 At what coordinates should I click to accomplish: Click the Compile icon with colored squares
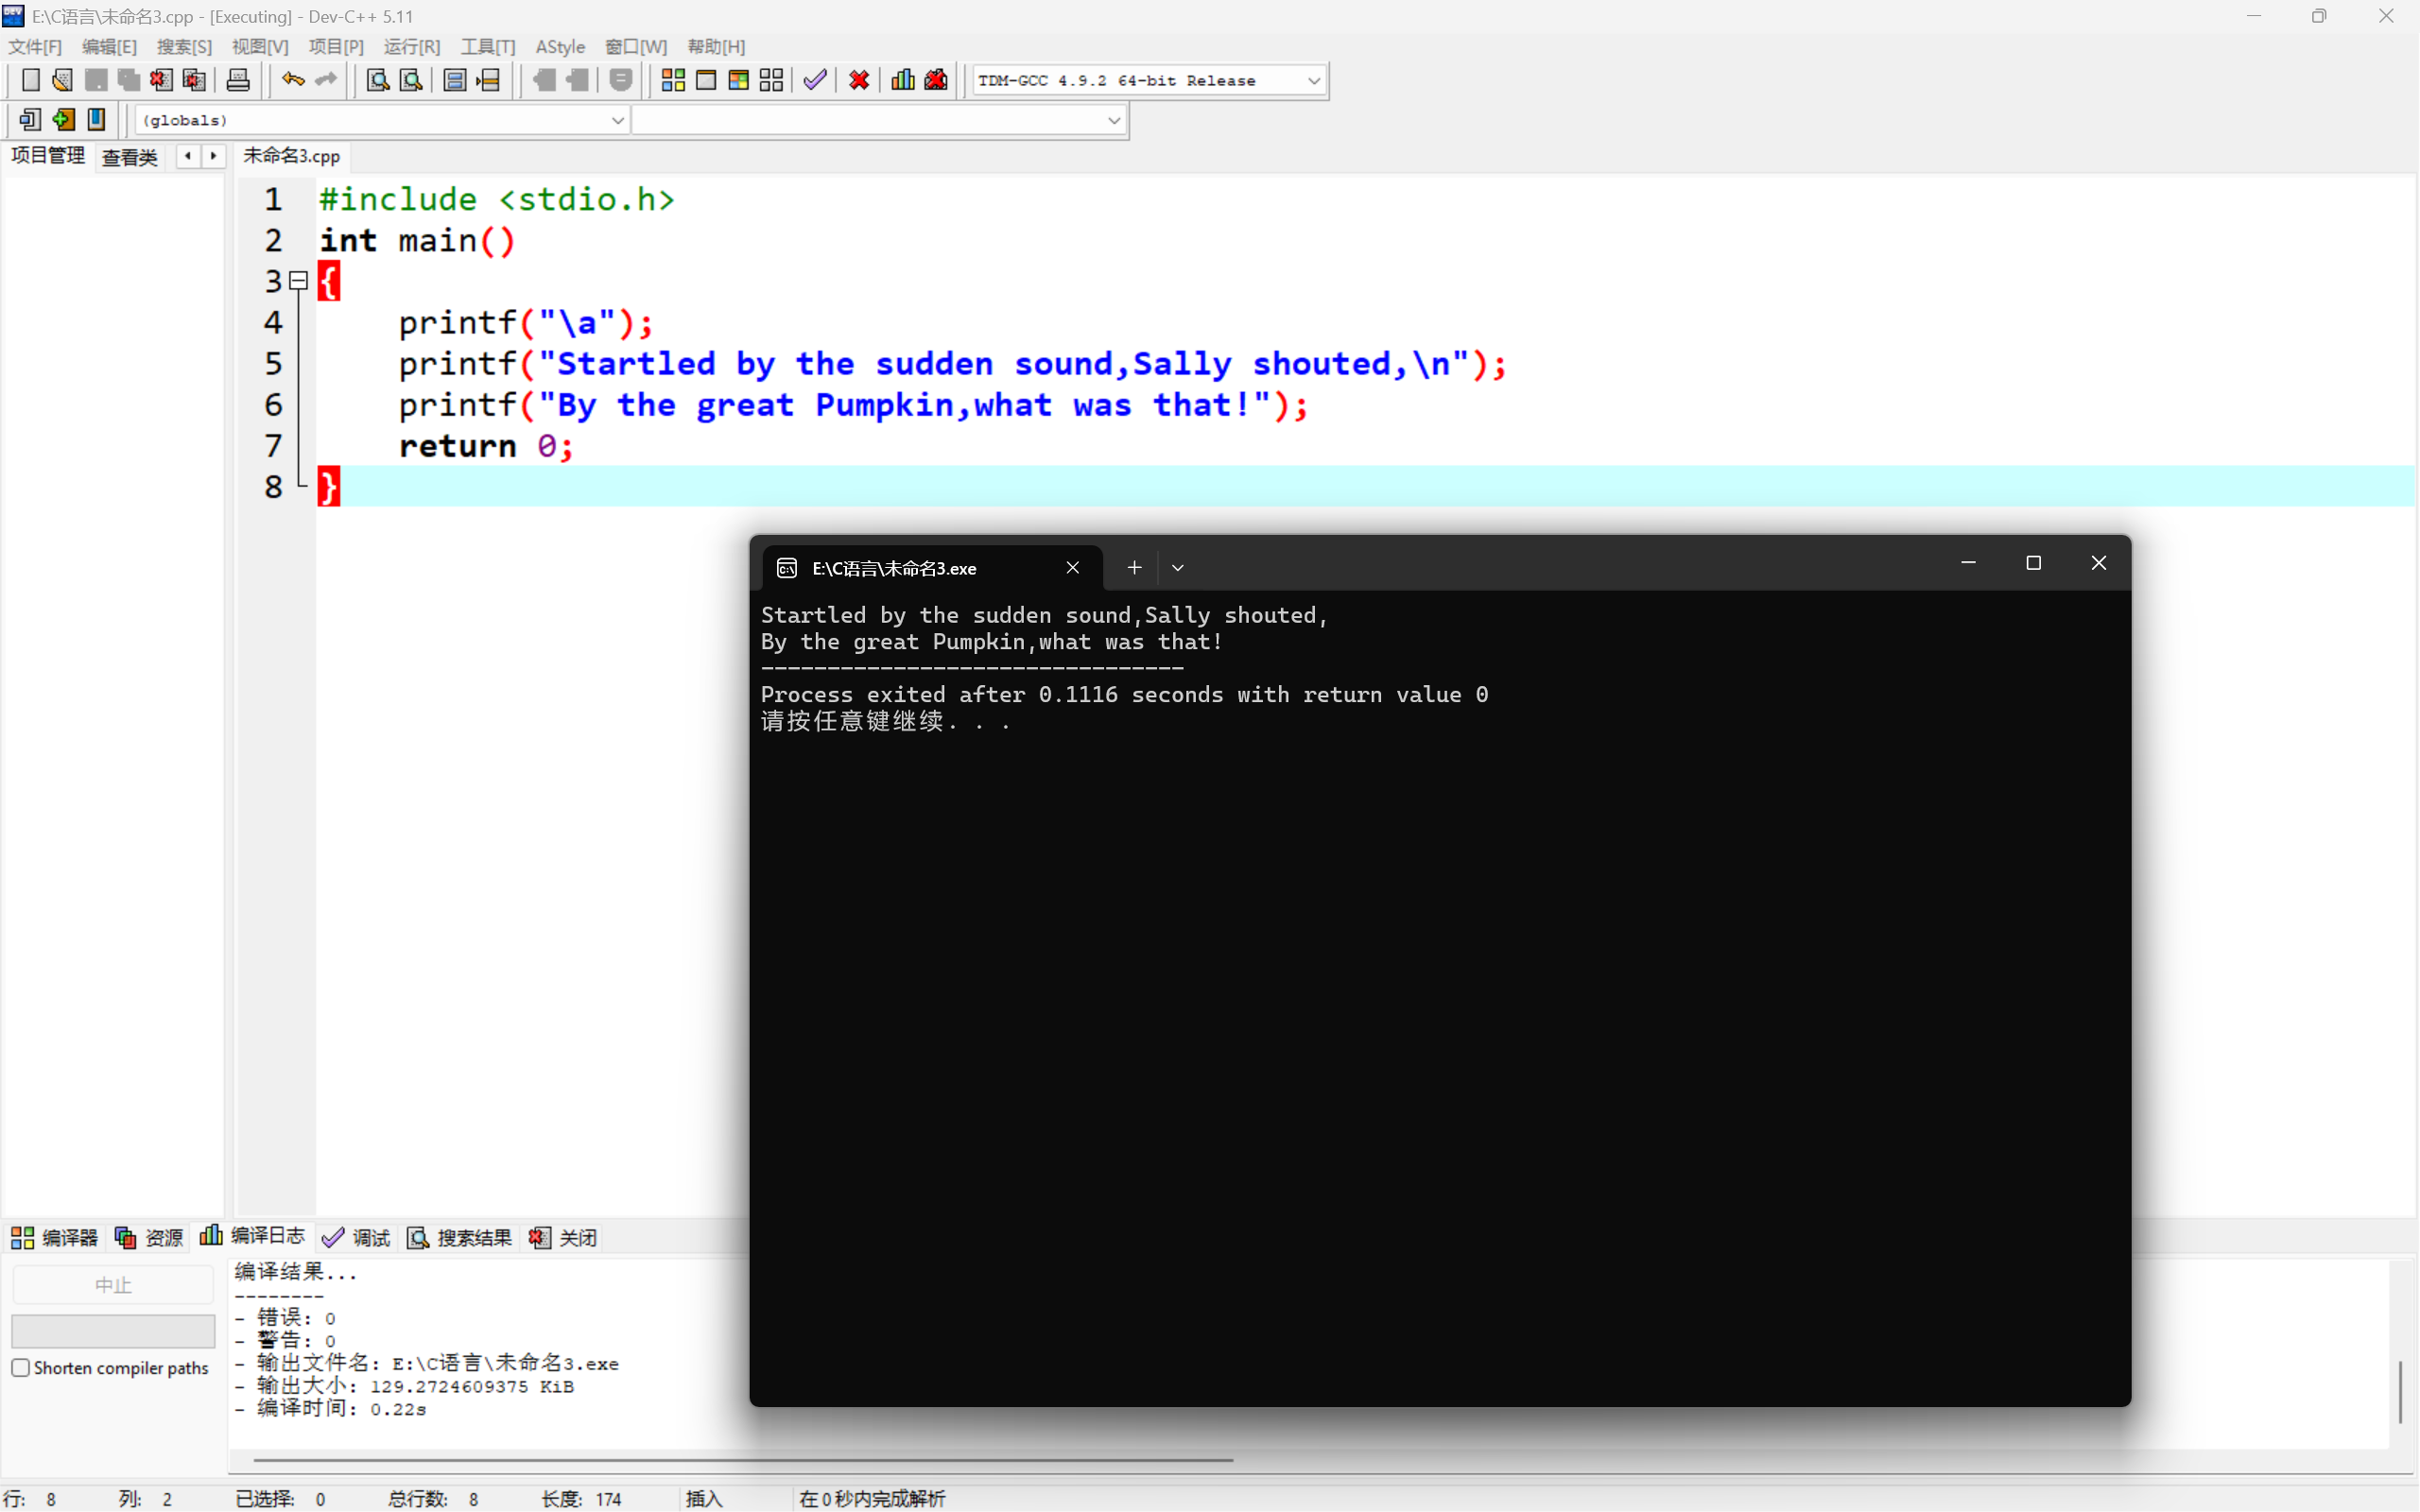coord(673,80)
